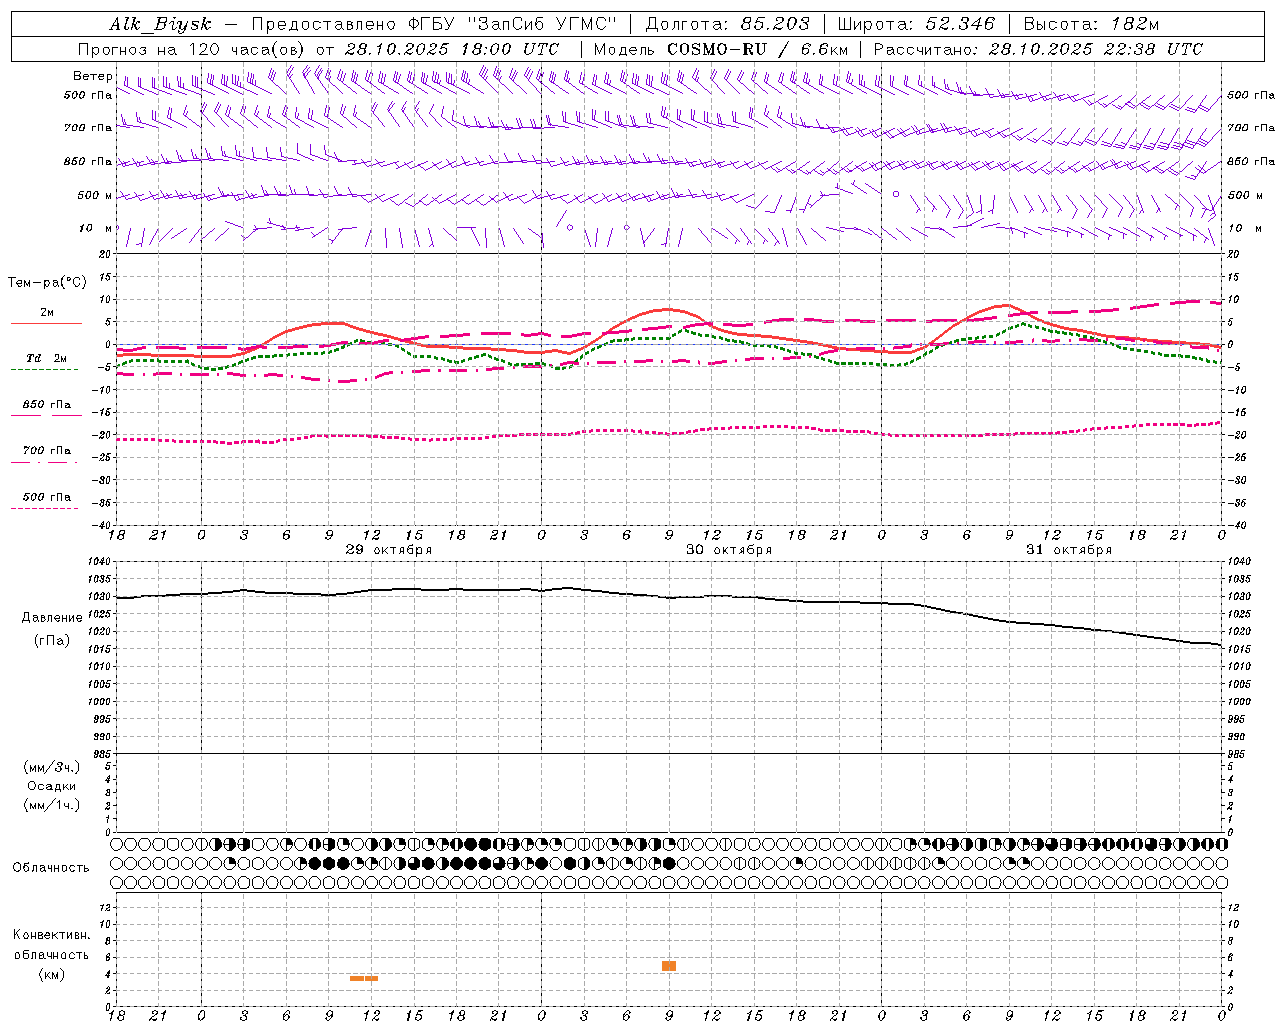
Task: Click the calm-wind circle in the 500 м row
Action: pyautogui.click(x=896, y=194)
